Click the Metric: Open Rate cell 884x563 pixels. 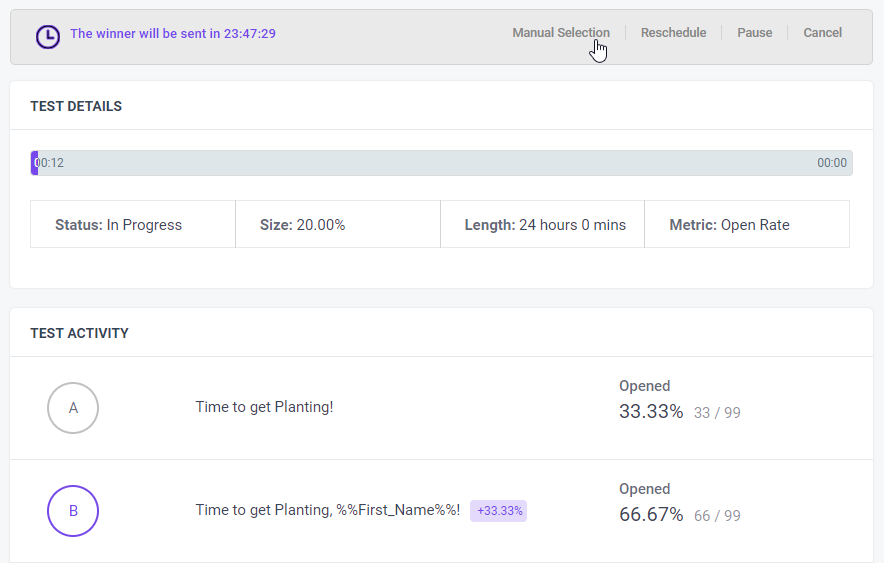point(747,224)
